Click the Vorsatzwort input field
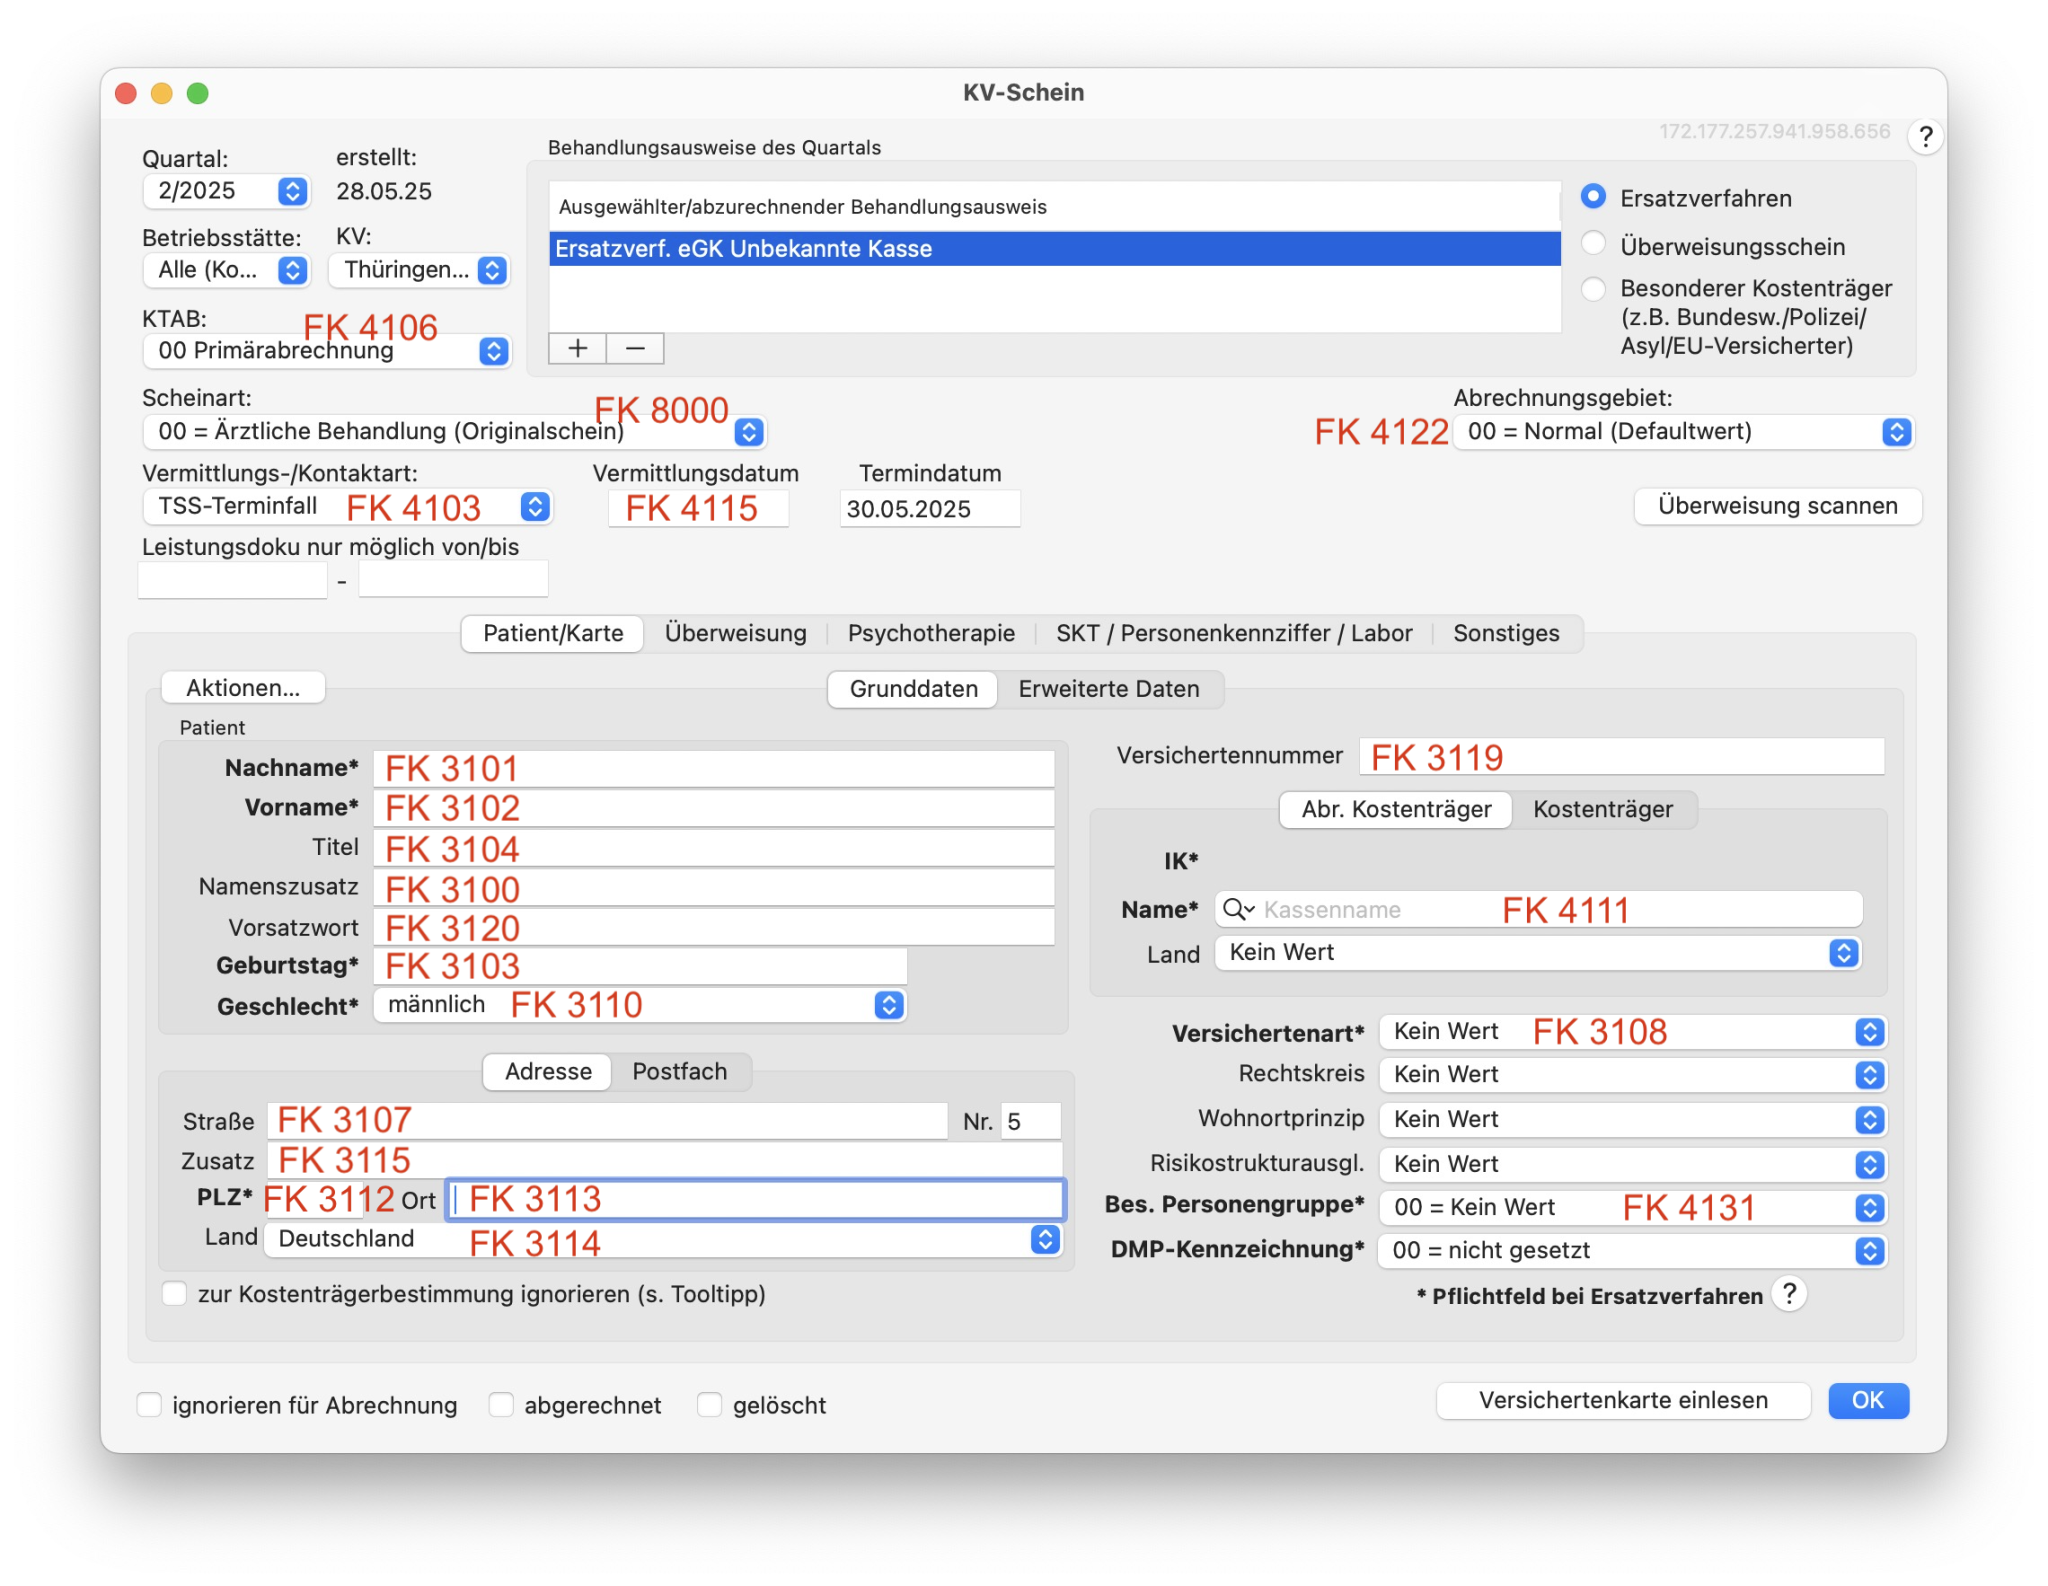 [x=714, y=927]
